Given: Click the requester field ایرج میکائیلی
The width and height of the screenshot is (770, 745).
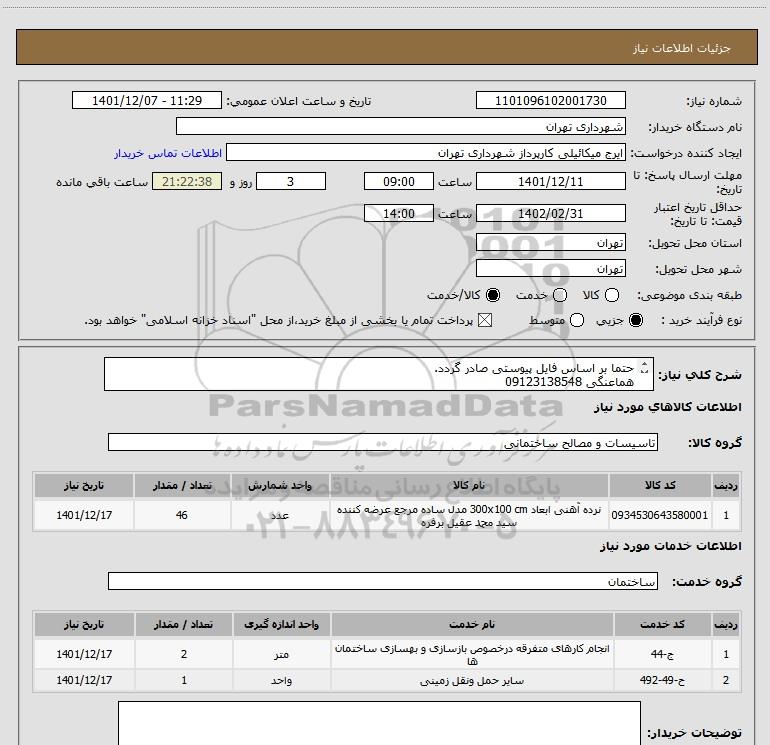Looking at the screenshot, I should (x=426, y=153).
